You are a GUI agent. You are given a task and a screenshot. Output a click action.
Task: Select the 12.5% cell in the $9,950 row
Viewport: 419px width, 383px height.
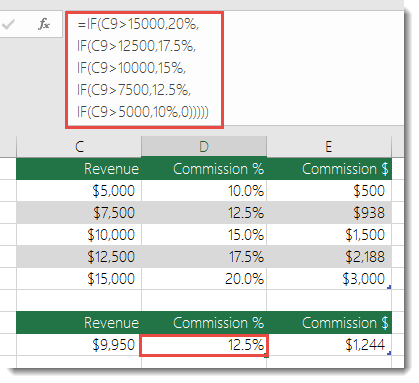click(x=204, y=346)
